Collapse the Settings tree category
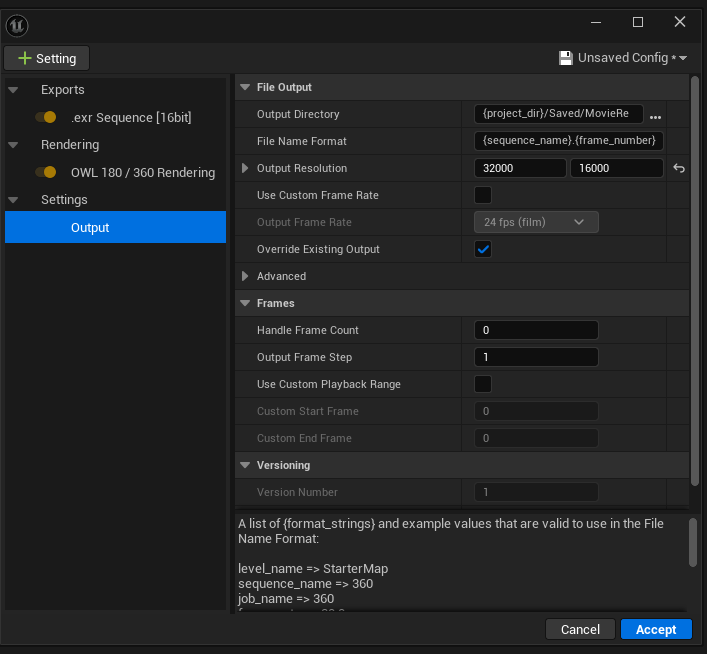The width and height of the screenshot is (707, 654). click(14, 200)
